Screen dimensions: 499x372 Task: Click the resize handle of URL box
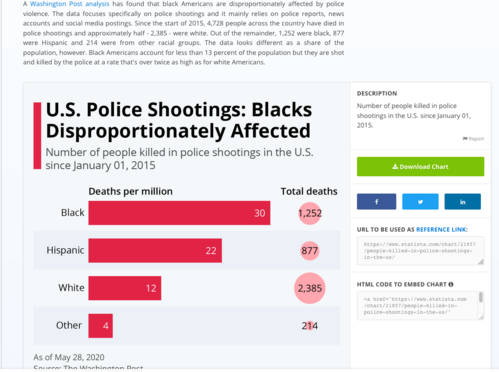point(481,262)
